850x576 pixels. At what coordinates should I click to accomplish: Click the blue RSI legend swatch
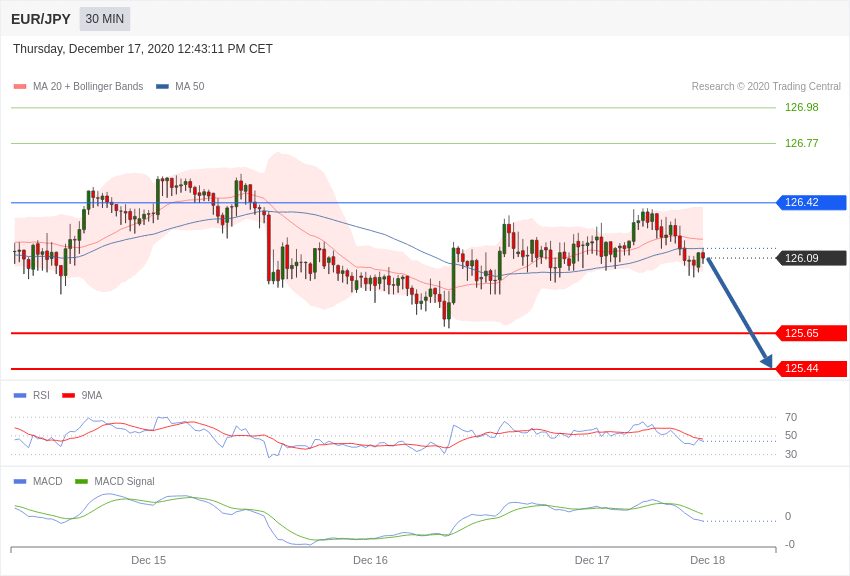pyautogui.click(x=20, y=396)
